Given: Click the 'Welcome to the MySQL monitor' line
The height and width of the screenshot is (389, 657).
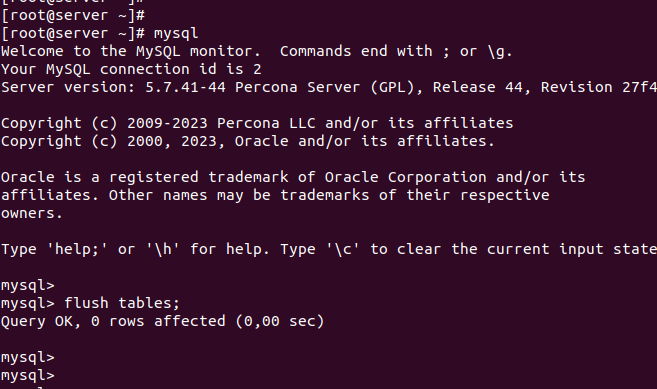Looking at the screenshot, I should (x=131, y=51).
